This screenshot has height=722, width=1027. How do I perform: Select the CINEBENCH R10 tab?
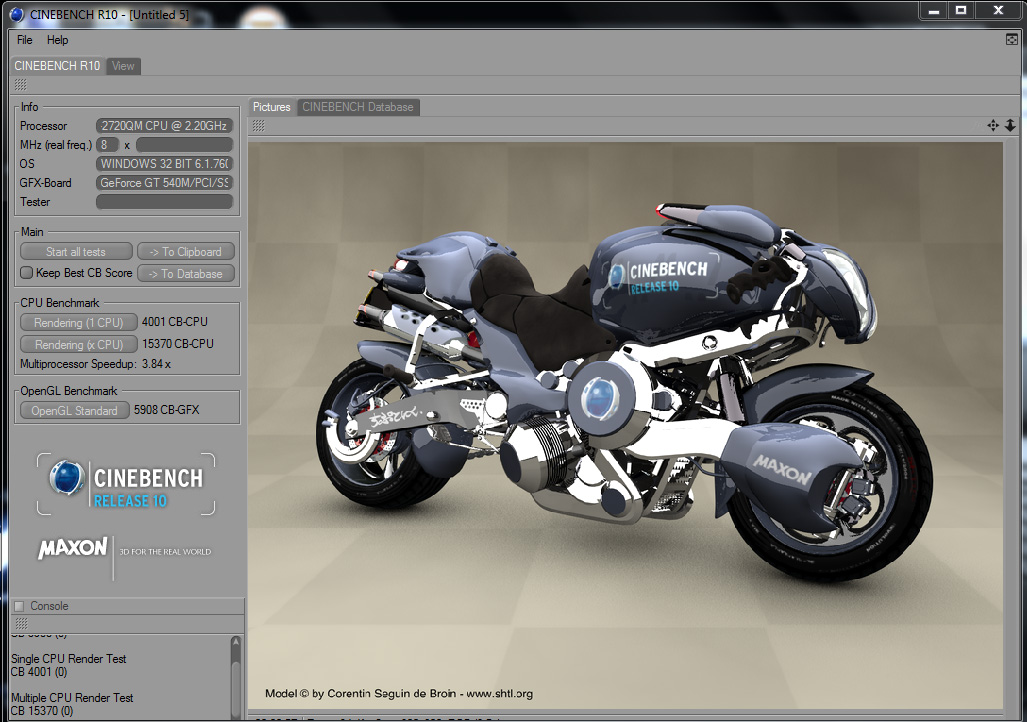pos(57,66)
